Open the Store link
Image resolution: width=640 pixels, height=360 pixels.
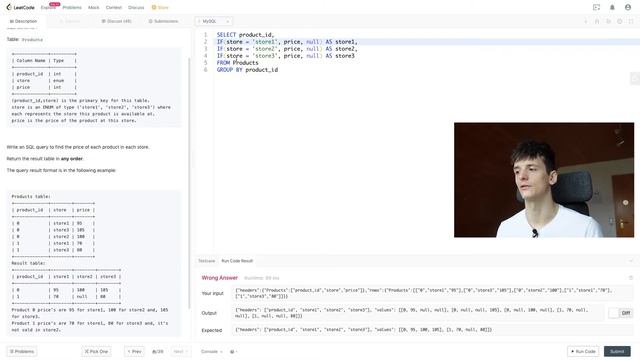(x=160, y=7)
